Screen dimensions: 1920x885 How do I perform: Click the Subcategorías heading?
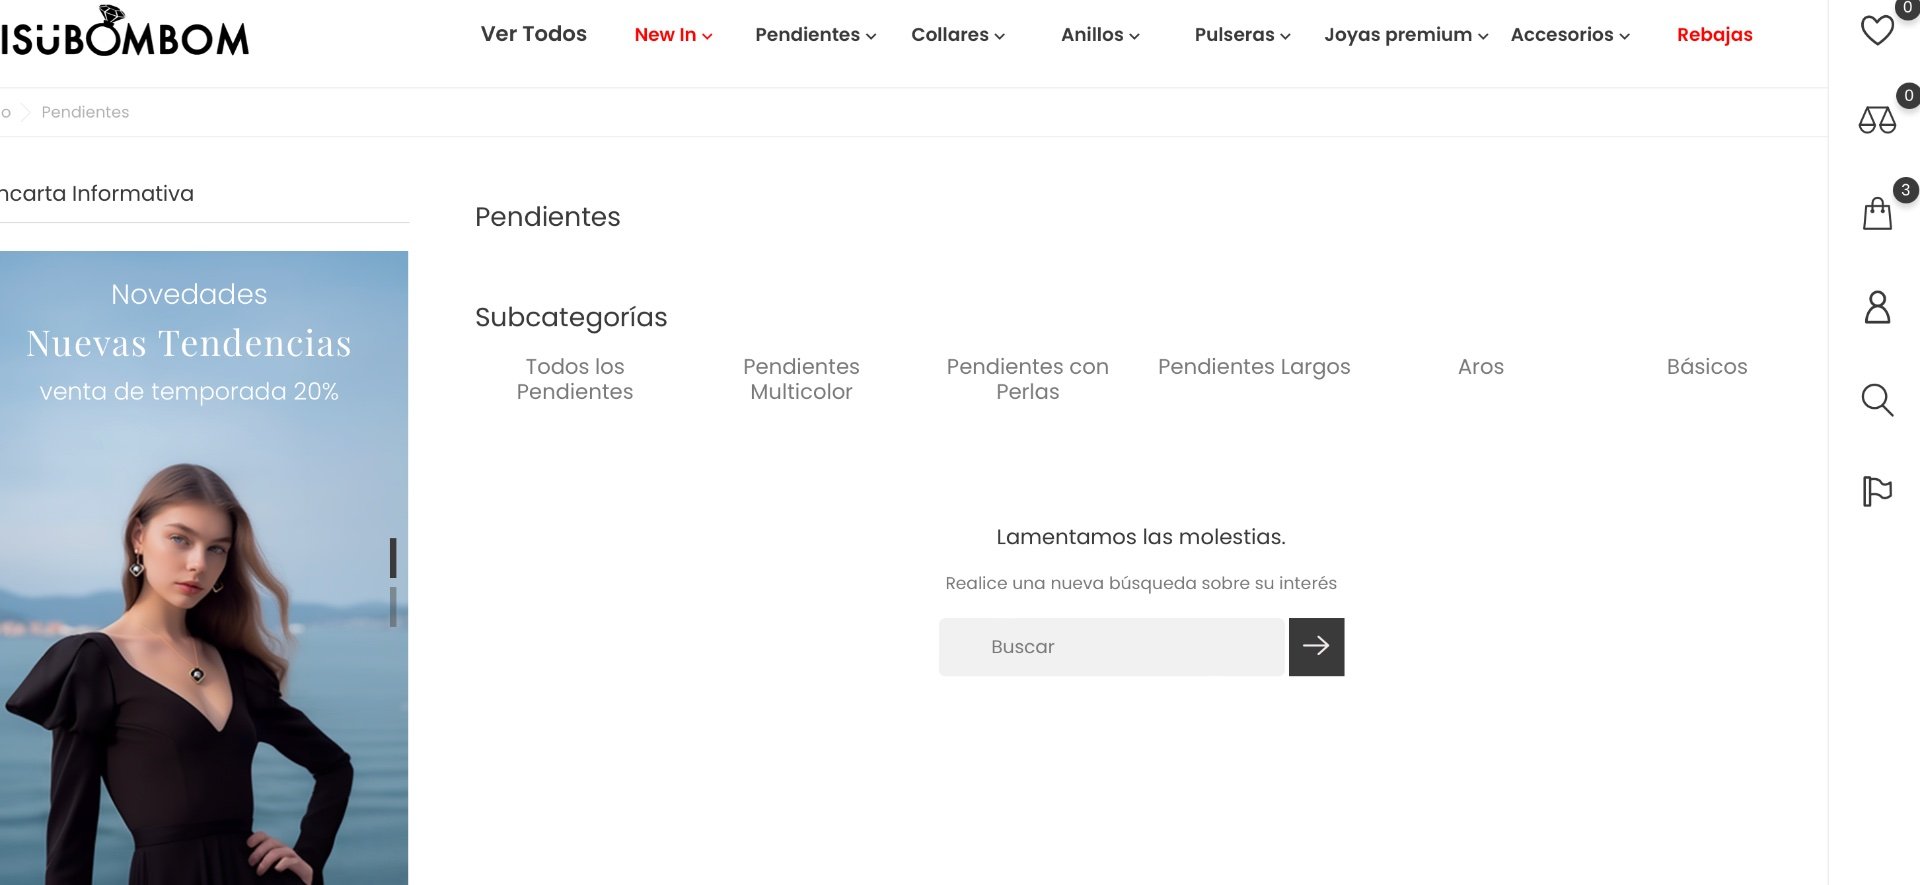click(571, 318)
